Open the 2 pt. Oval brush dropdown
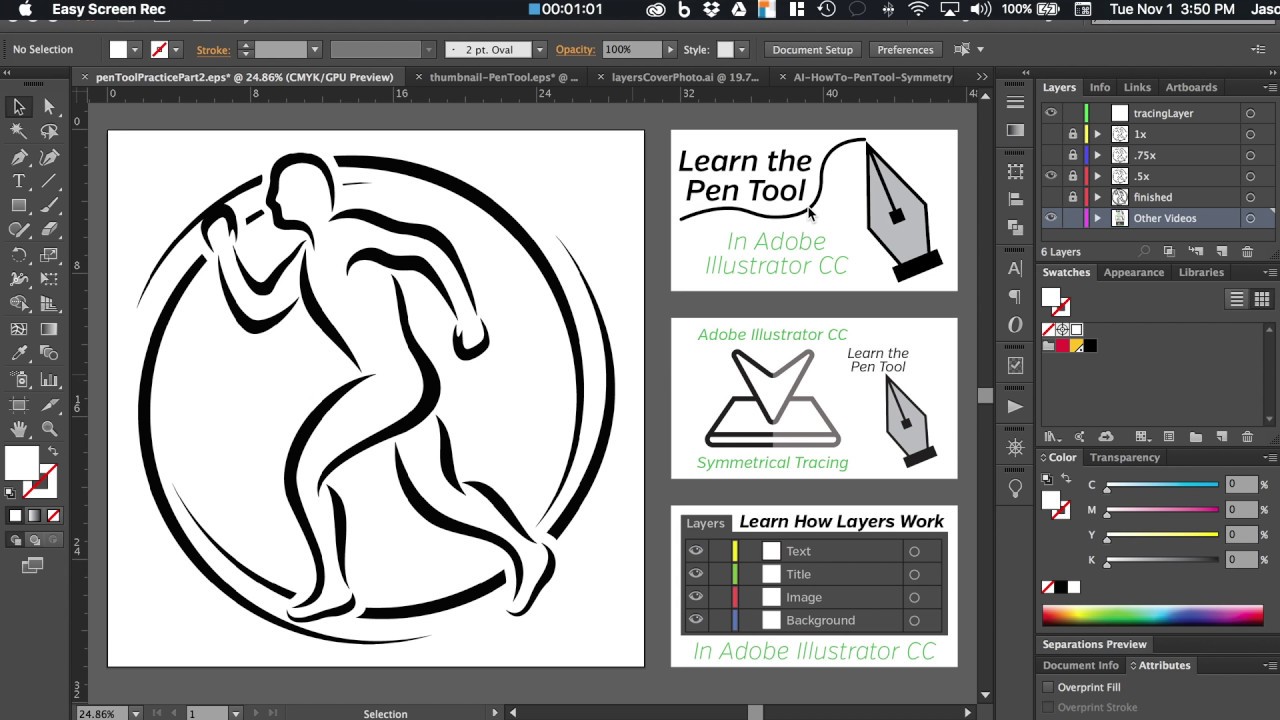 [x=539, y=49]
